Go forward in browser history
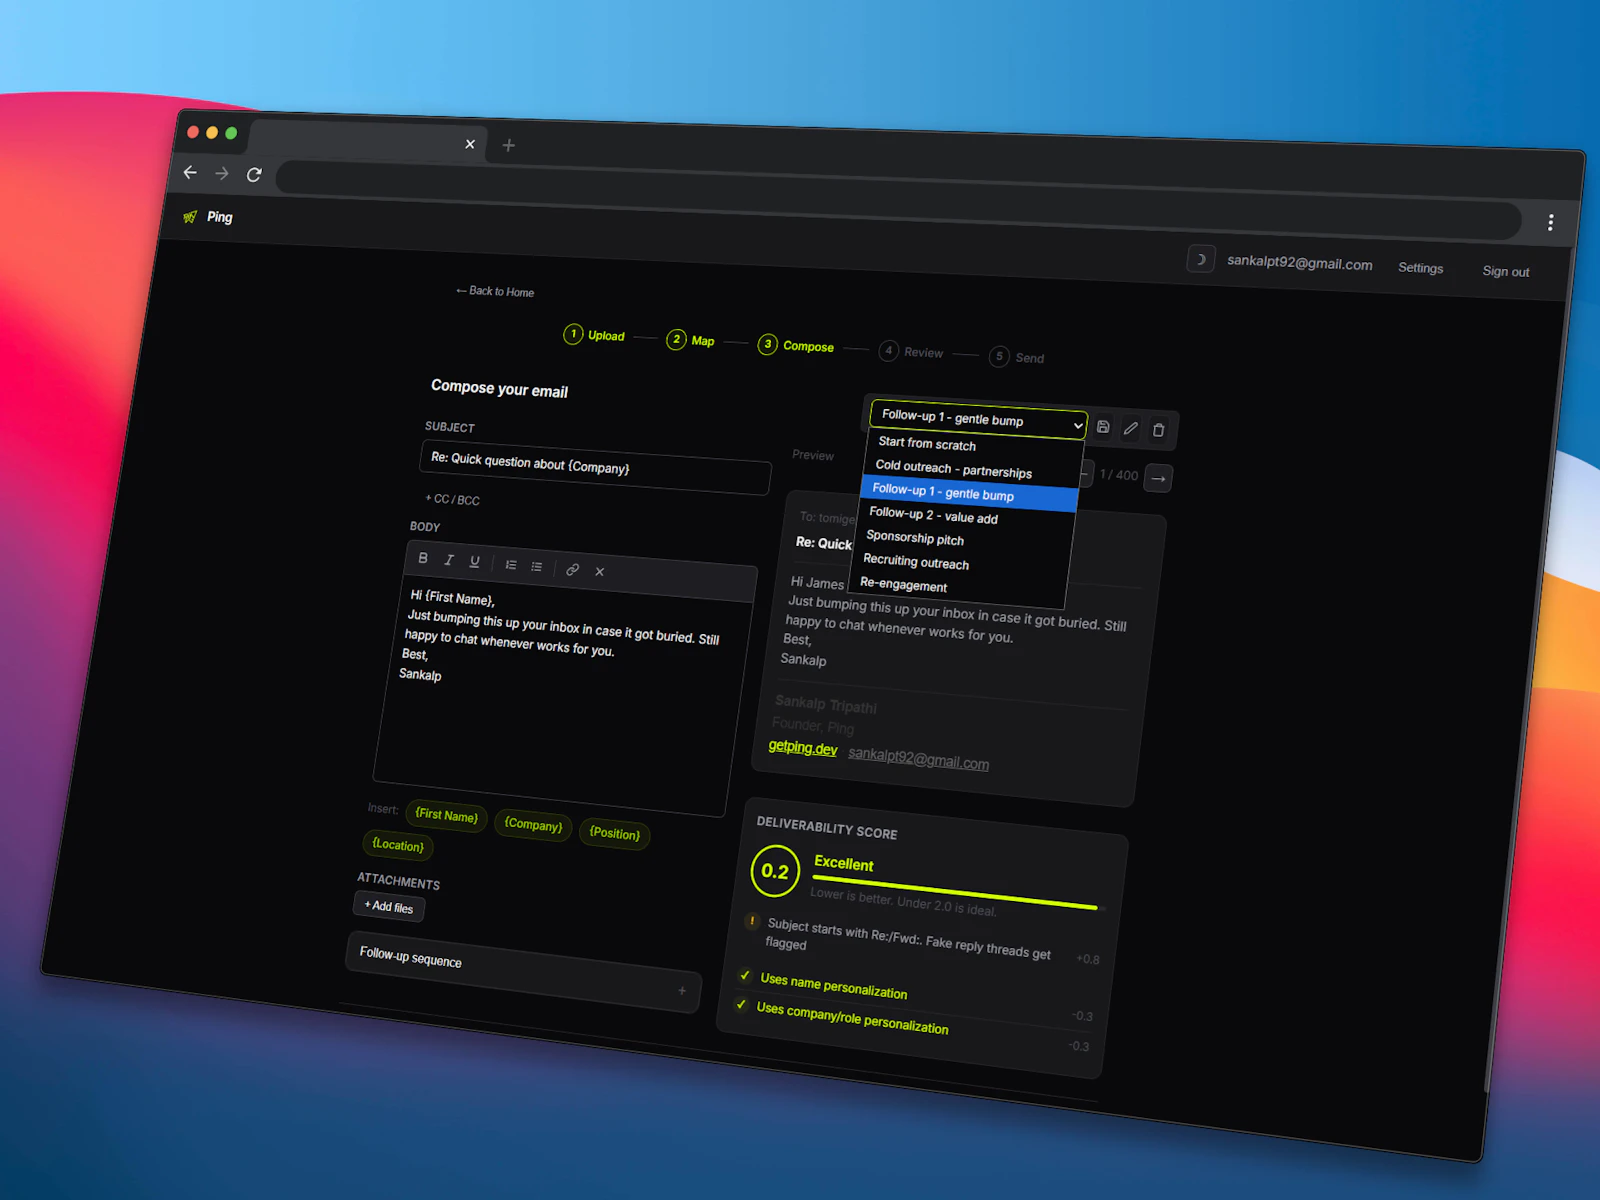1600x1200 pixels. click(x=222, y=173)
